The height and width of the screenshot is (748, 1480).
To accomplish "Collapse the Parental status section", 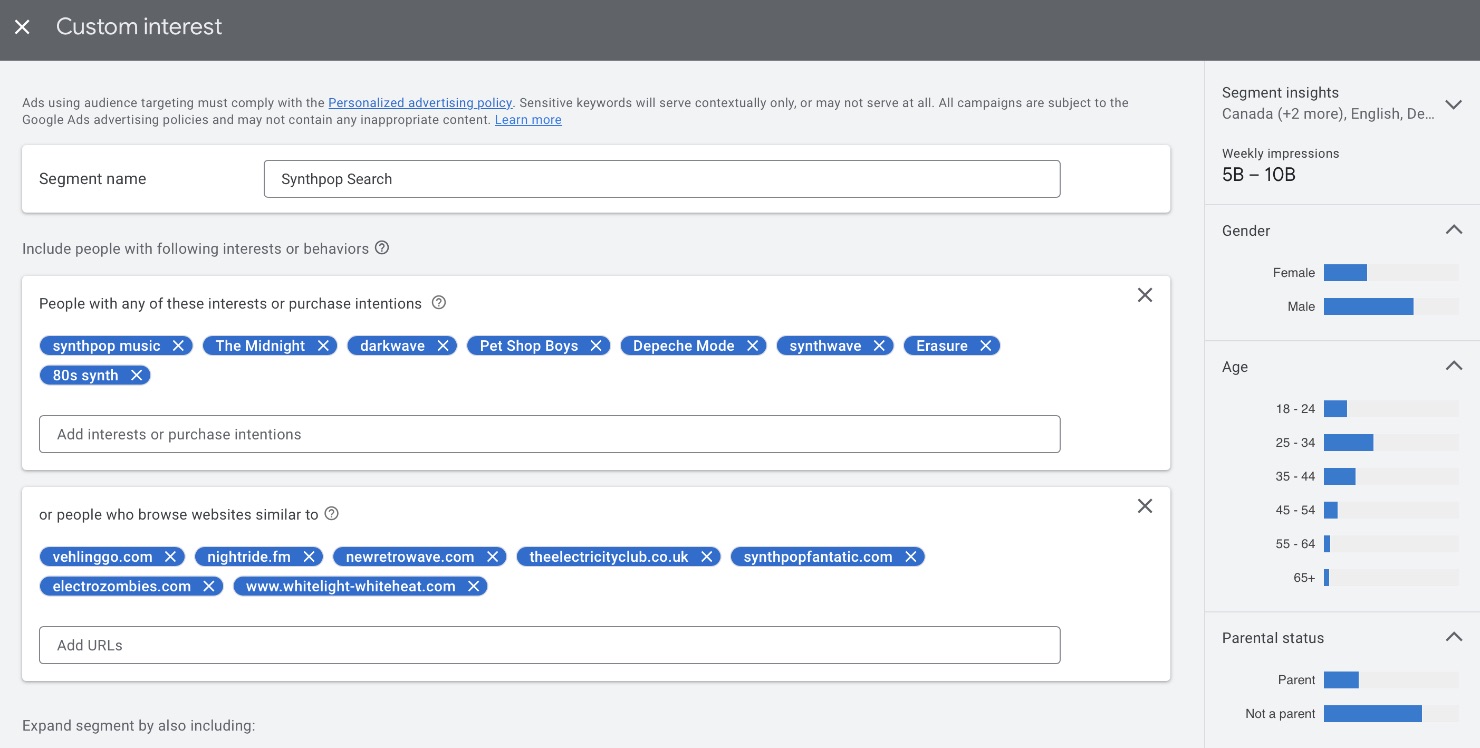I will 1453,637.
